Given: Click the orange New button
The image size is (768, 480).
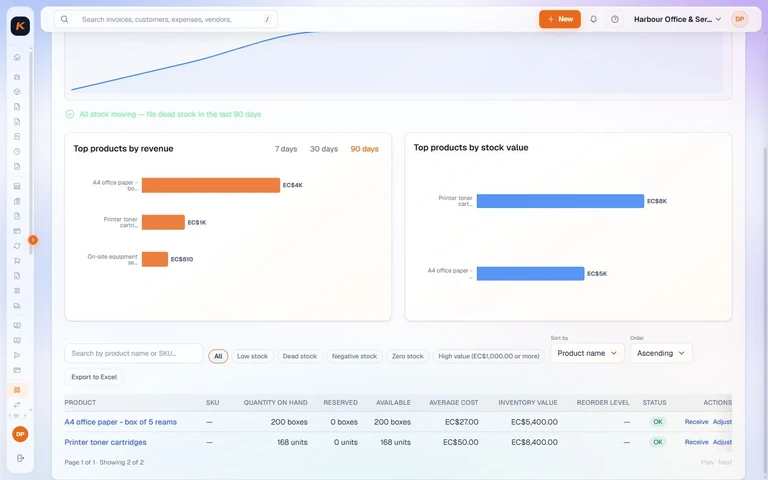Looking at the screenshot, I should click(560, 19).
